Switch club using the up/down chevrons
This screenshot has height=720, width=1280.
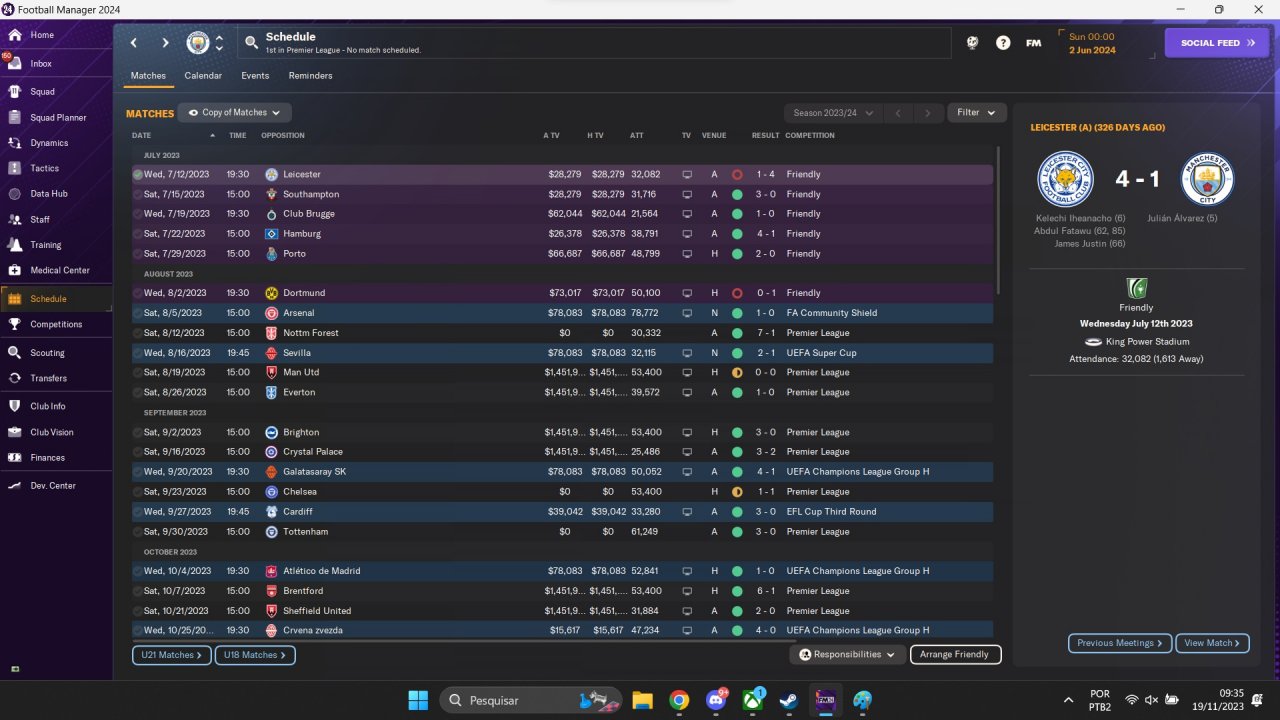(x=219, y=43)
